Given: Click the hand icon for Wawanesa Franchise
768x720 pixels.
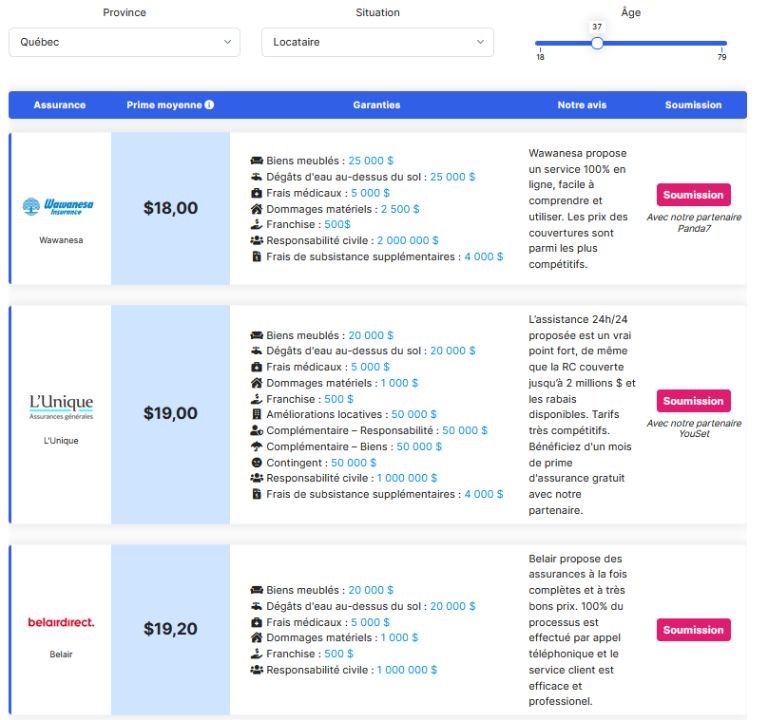Looking at the screenshot, I should (x=257, y=224).
